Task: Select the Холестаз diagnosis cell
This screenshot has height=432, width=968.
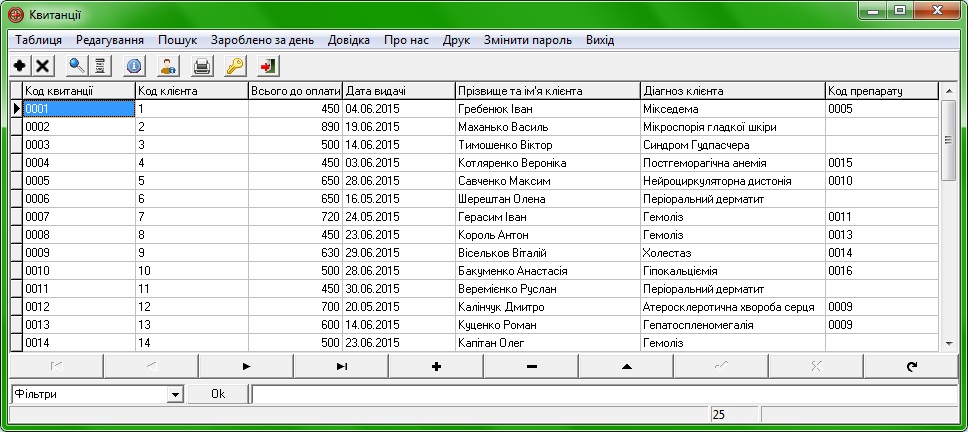Action: [x=733, y=253]
